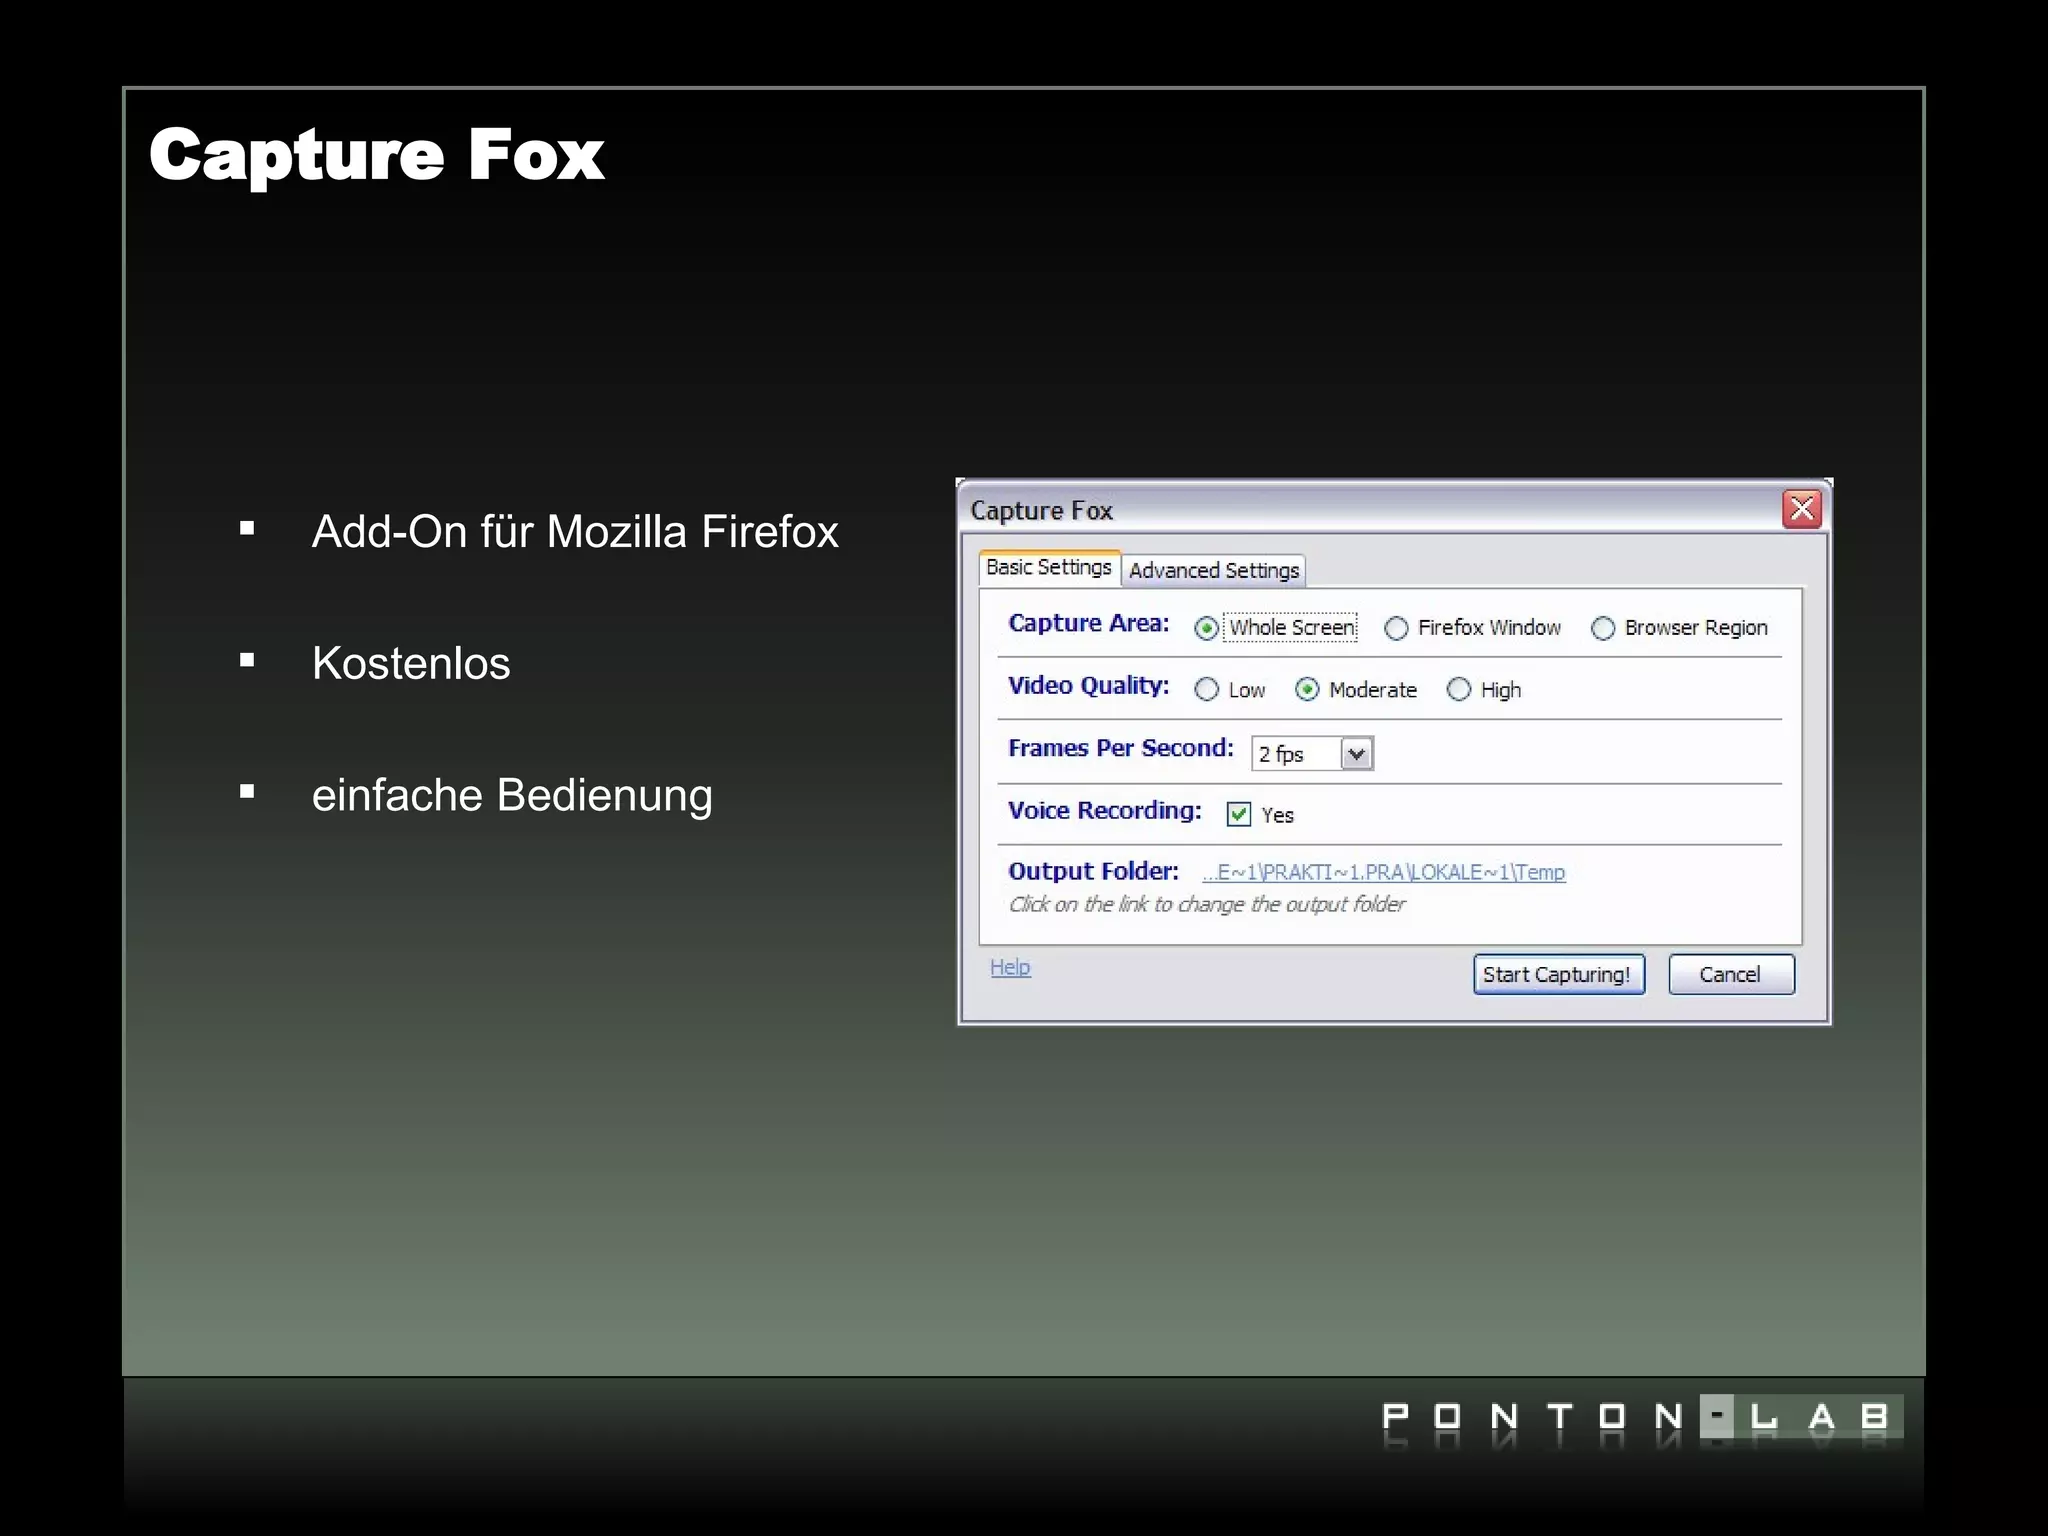
Task: Click the PONTON-LAB logo
Action: (x=1642, y=1420)
